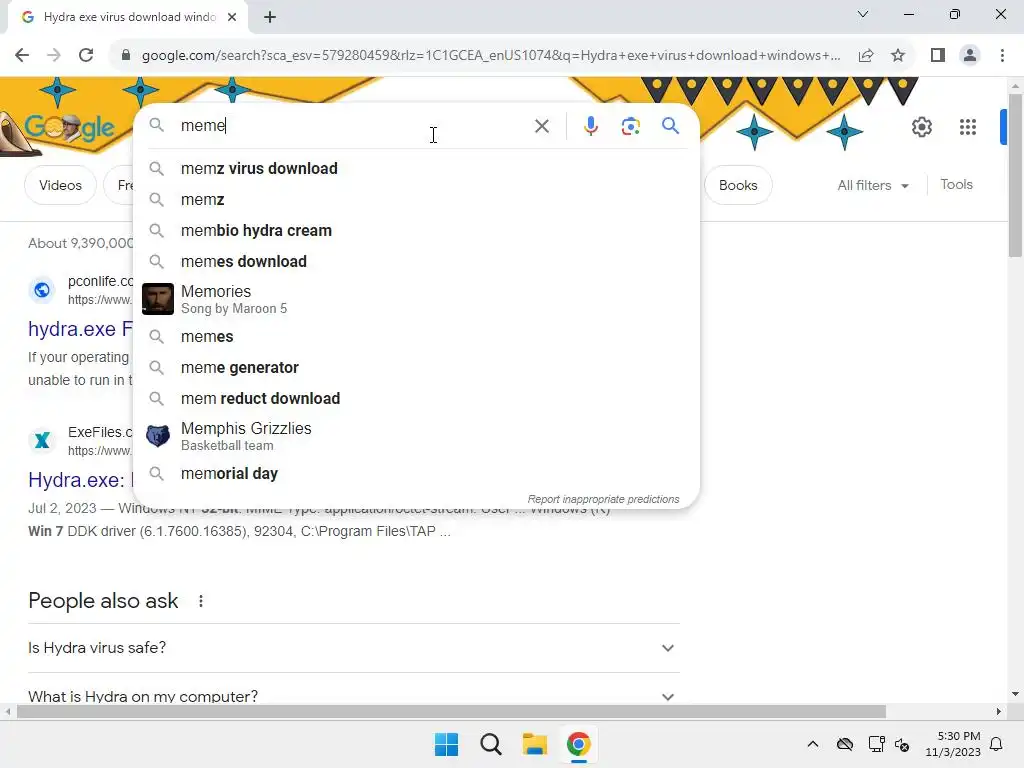This screenshot has width=1024, height=768.
Task: Expand All filters dropdown
Action: (x=872, y=185)
